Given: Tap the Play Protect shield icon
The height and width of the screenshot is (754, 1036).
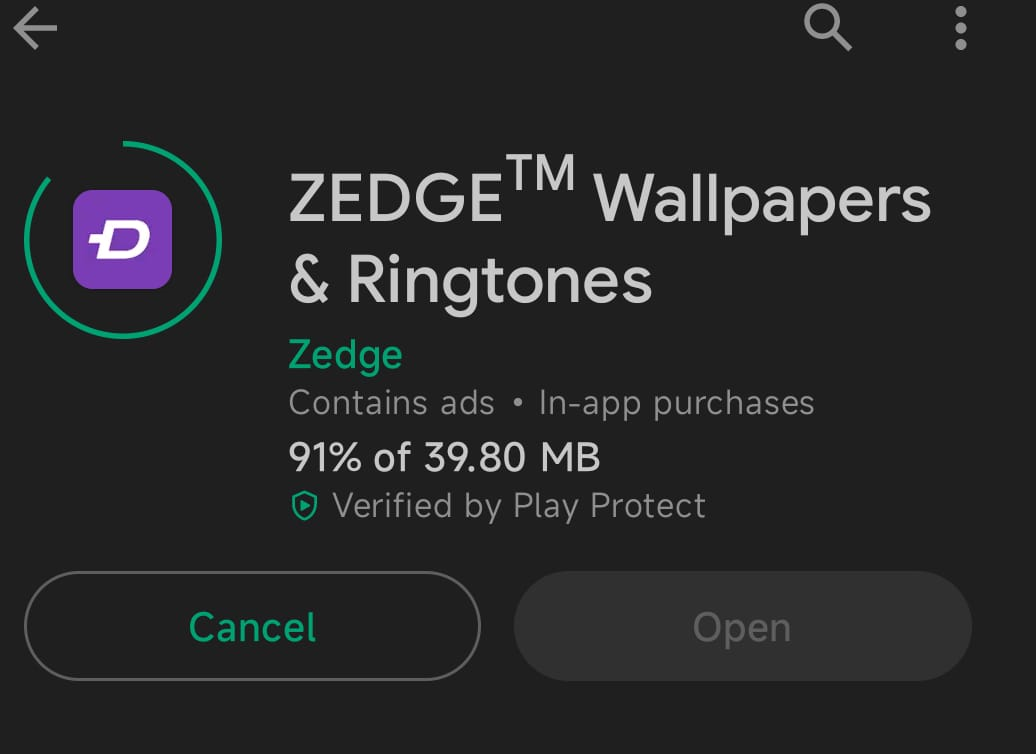Looking at the screenshot, I should [x=303, y=507].
